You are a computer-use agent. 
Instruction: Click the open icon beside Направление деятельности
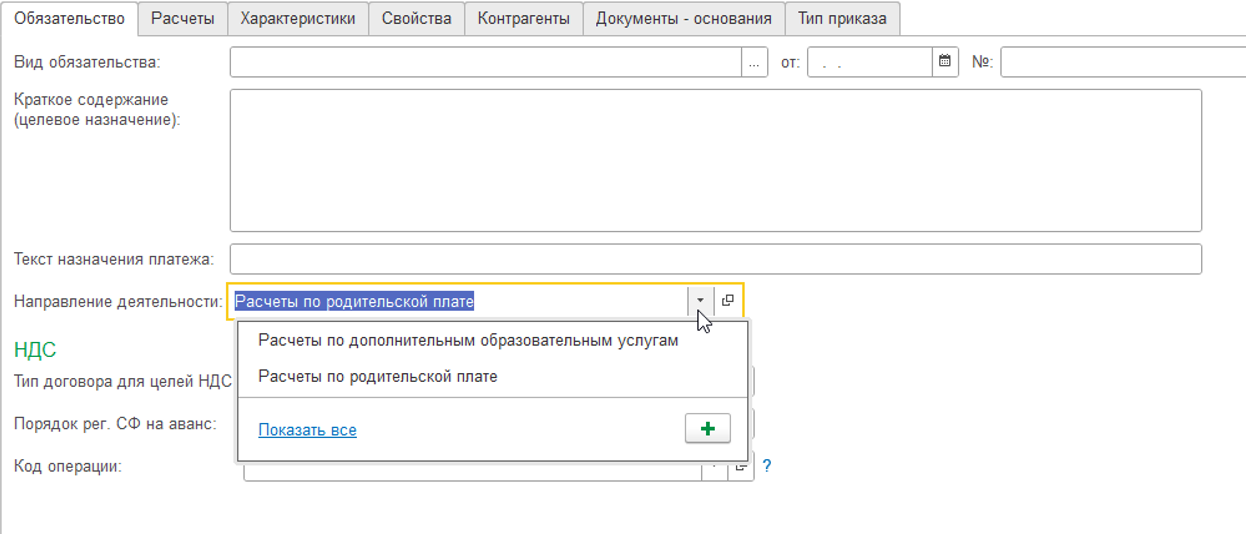728,300
